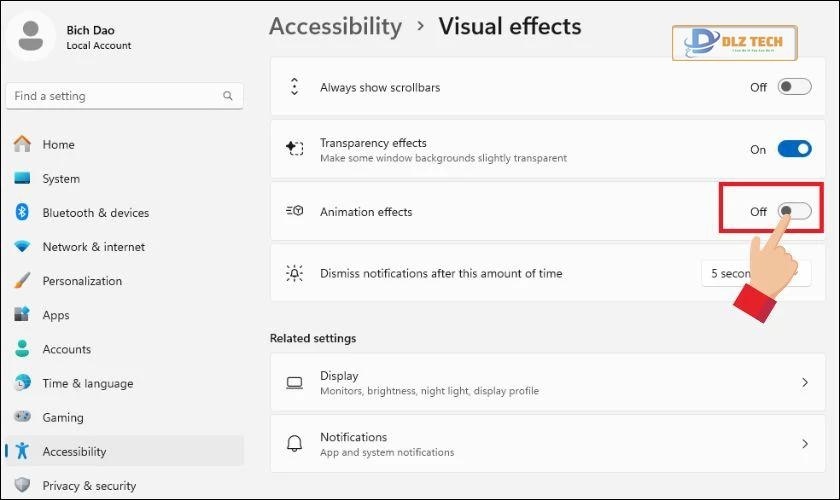840x500 pixels.
Task: Open the Dismiss notifications time dropdown
Action: click(750, 273)
